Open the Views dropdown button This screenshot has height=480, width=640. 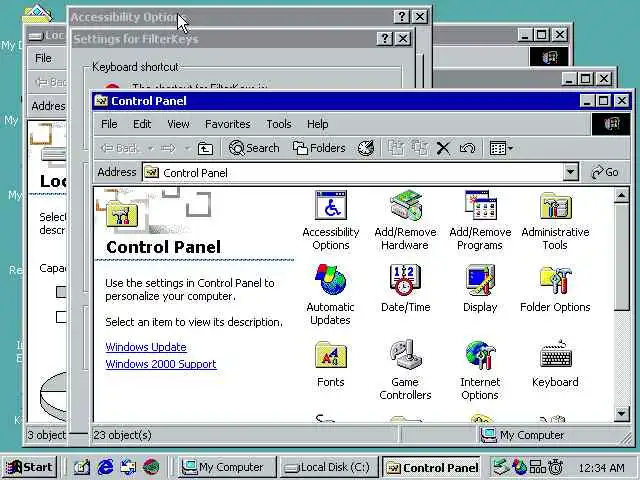[x=501, y=148]
